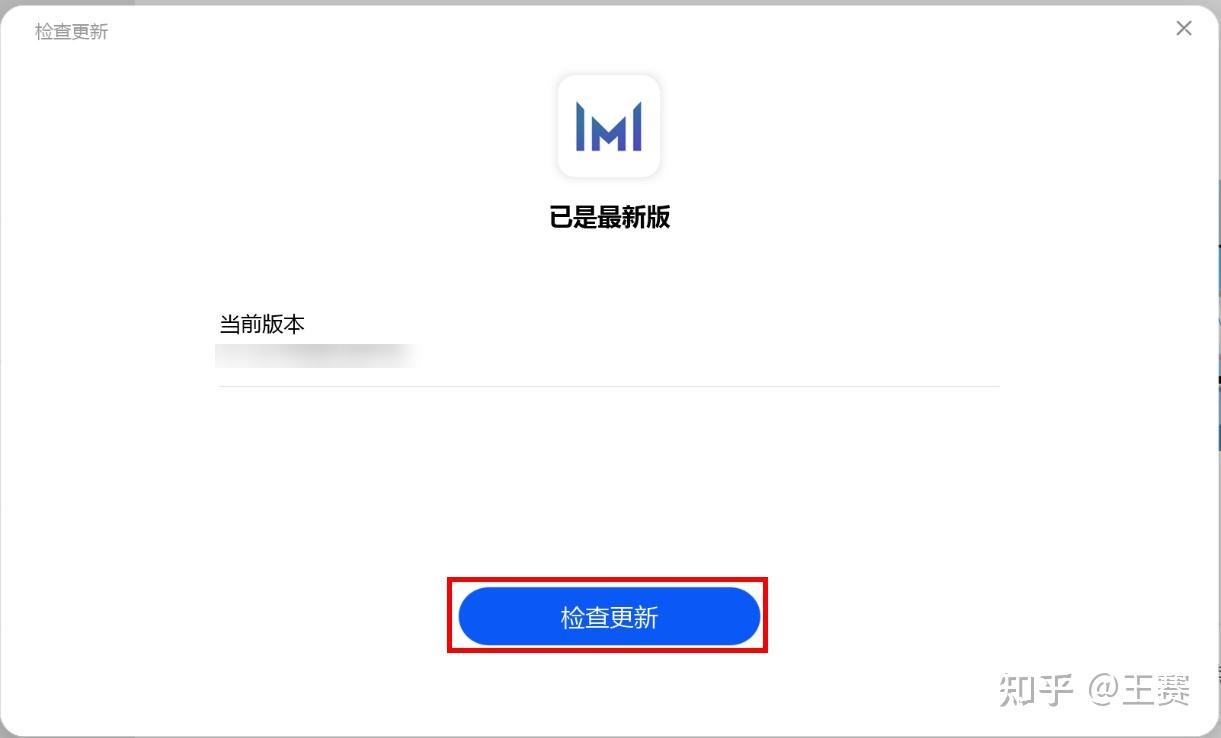Click the left bar of the IMI logo
The height and width of the screenshot is (738, 1221).
pos(580,126)
